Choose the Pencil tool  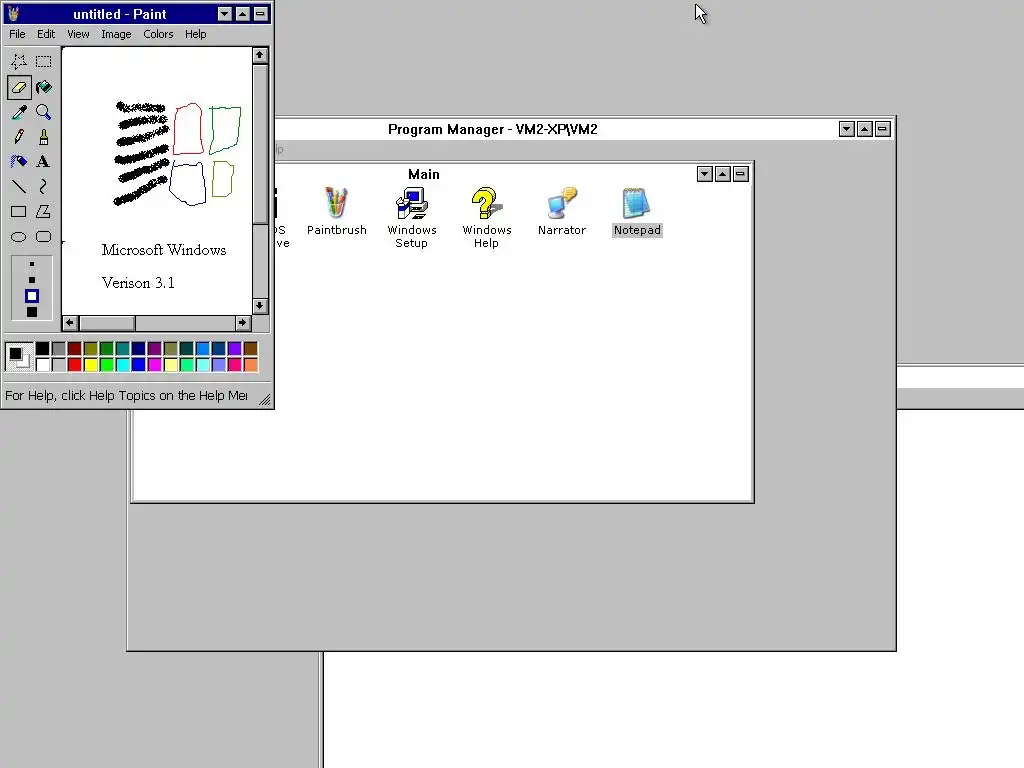tap(19, 137)
